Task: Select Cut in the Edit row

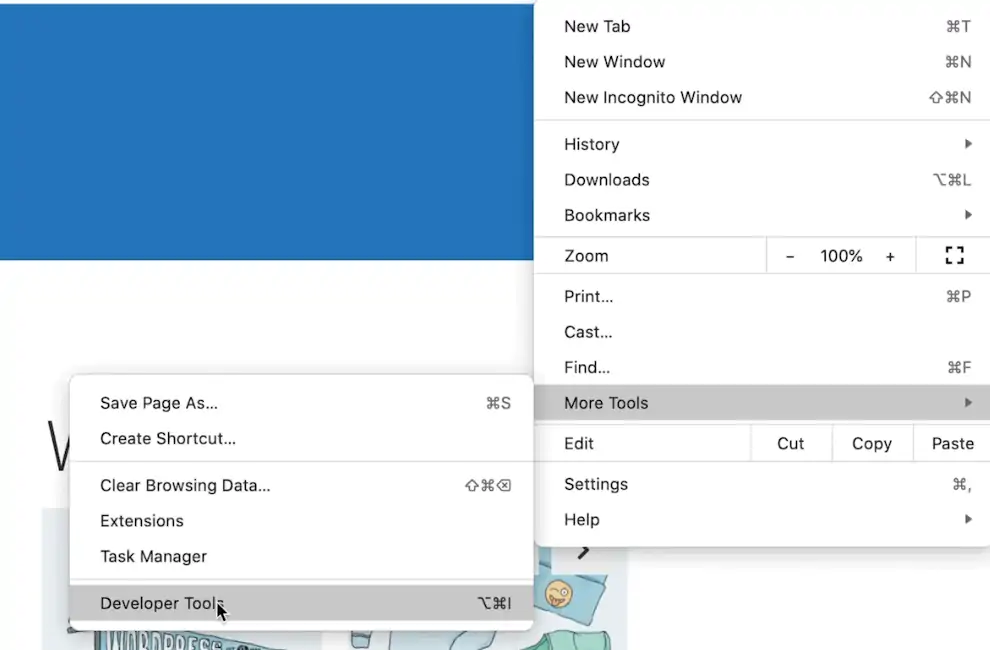Action: pyautogui.click(x=790, y=443)
